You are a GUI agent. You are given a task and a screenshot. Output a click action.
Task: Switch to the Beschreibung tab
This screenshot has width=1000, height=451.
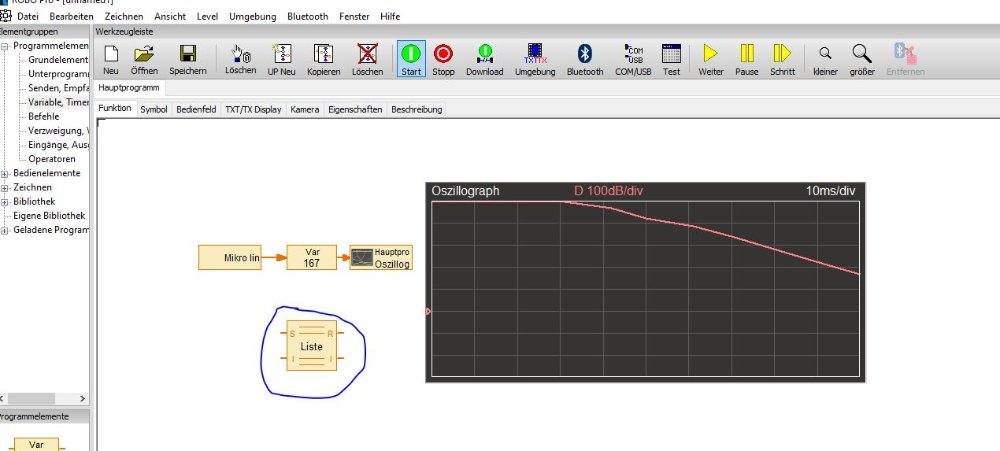coord(416,109)
